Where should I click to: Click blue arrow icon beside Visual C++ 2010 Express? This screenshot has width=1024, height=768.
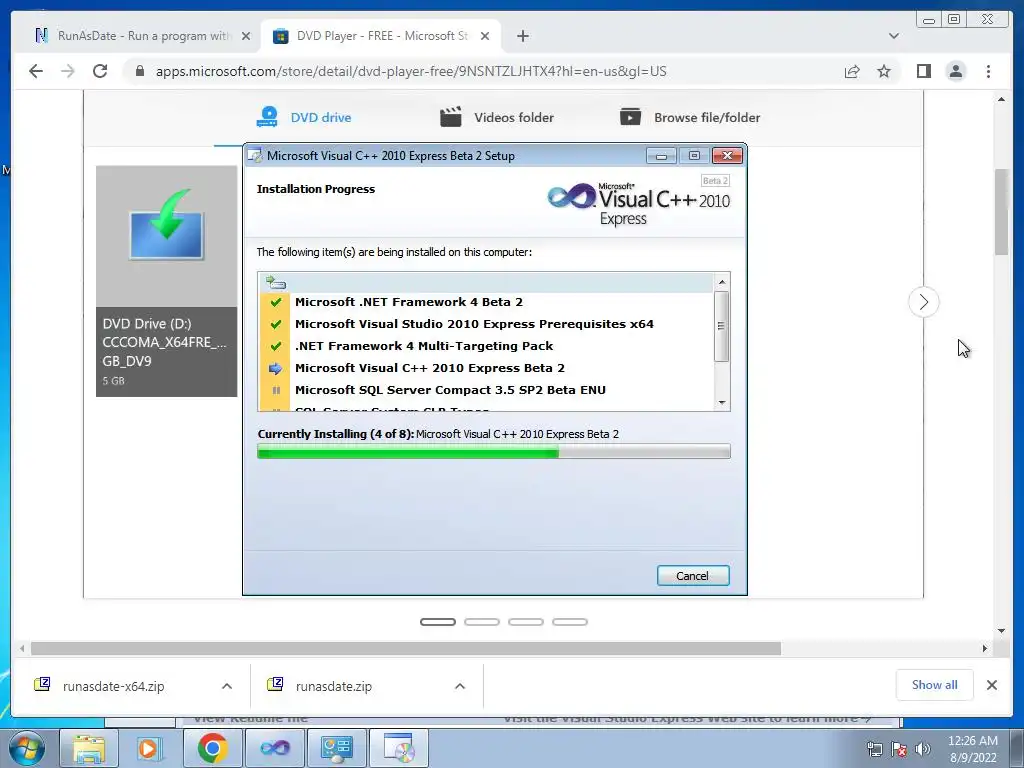(x=276, y=368)
